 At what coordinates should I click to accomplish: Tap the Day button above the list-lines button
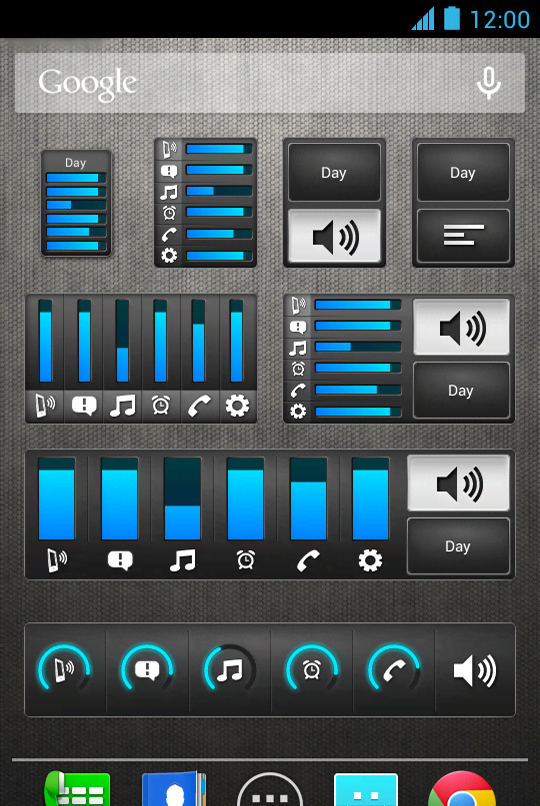point(463,172)
